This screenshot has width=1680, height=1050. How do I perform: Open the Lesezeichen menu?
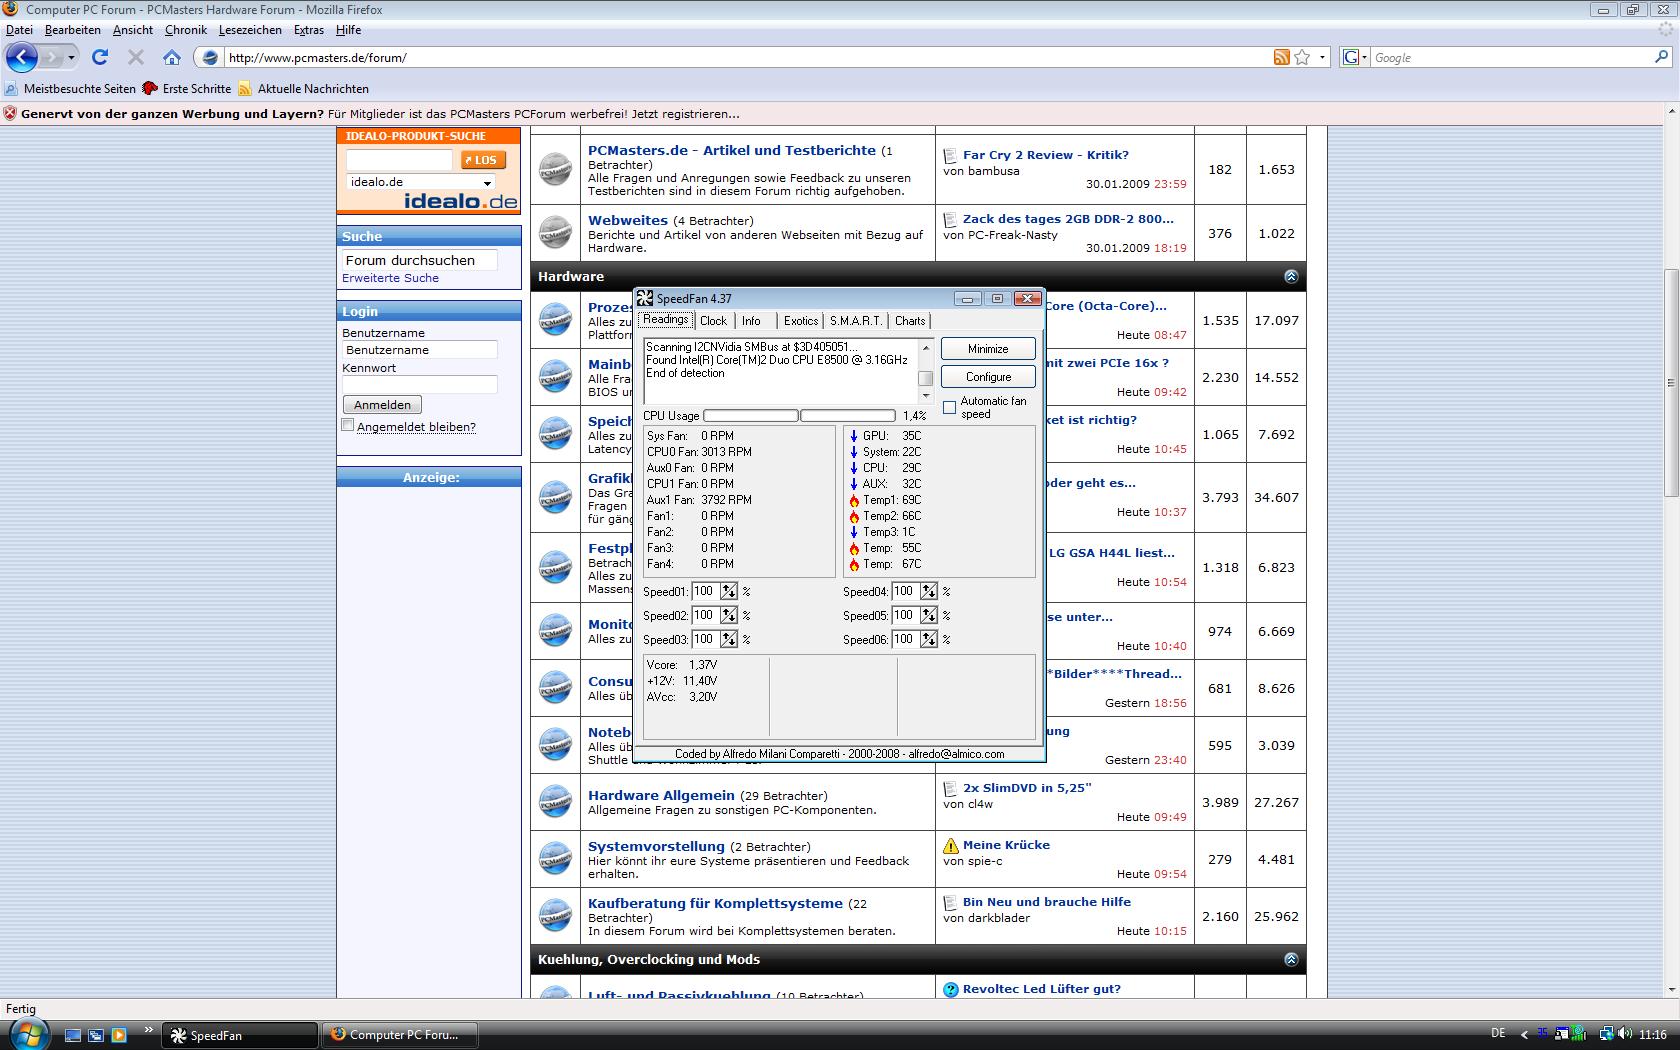point(250,30)
